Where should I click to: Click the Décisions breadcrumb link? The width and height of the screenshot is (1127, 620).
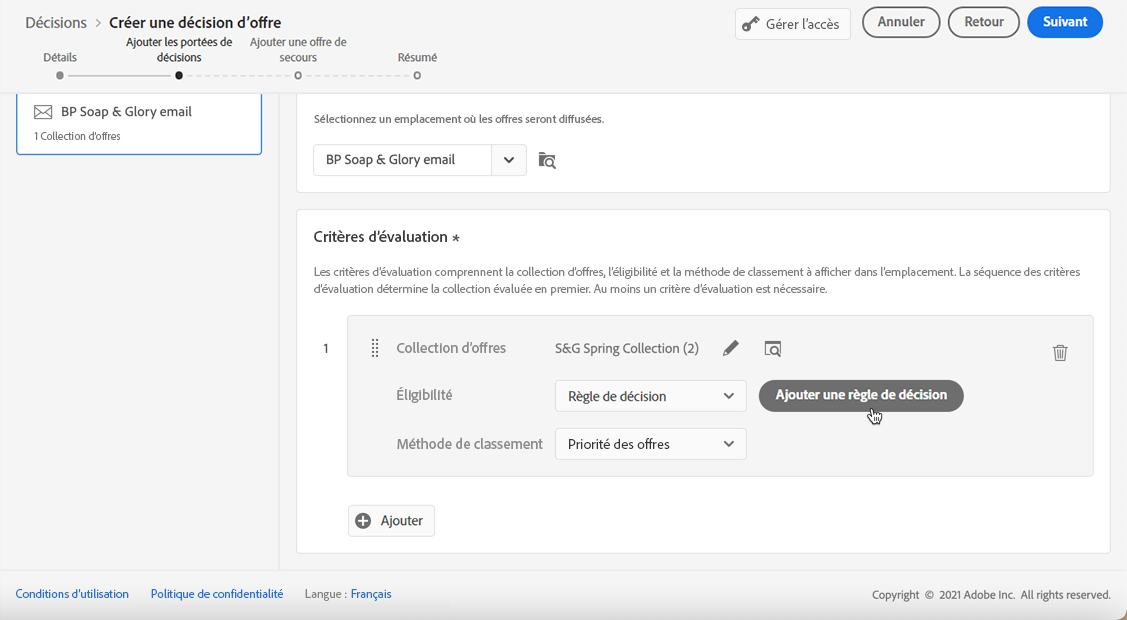coord(56,22)
